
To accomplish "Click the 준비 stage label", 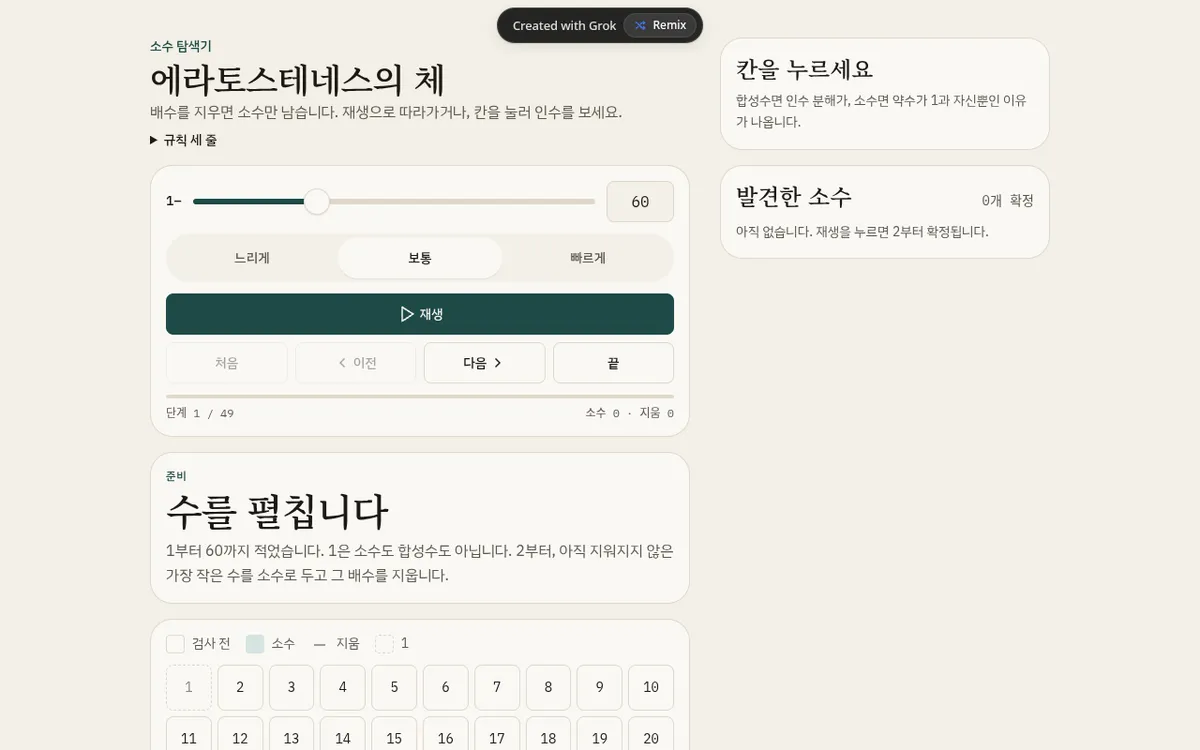I will (176, 476).
